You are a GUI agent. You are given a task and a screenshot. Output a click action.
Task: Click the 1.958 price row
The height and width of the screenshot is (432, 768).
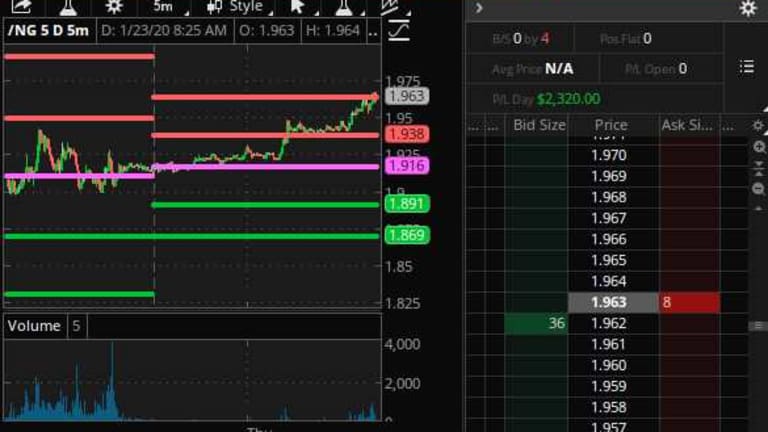[608, 408]
